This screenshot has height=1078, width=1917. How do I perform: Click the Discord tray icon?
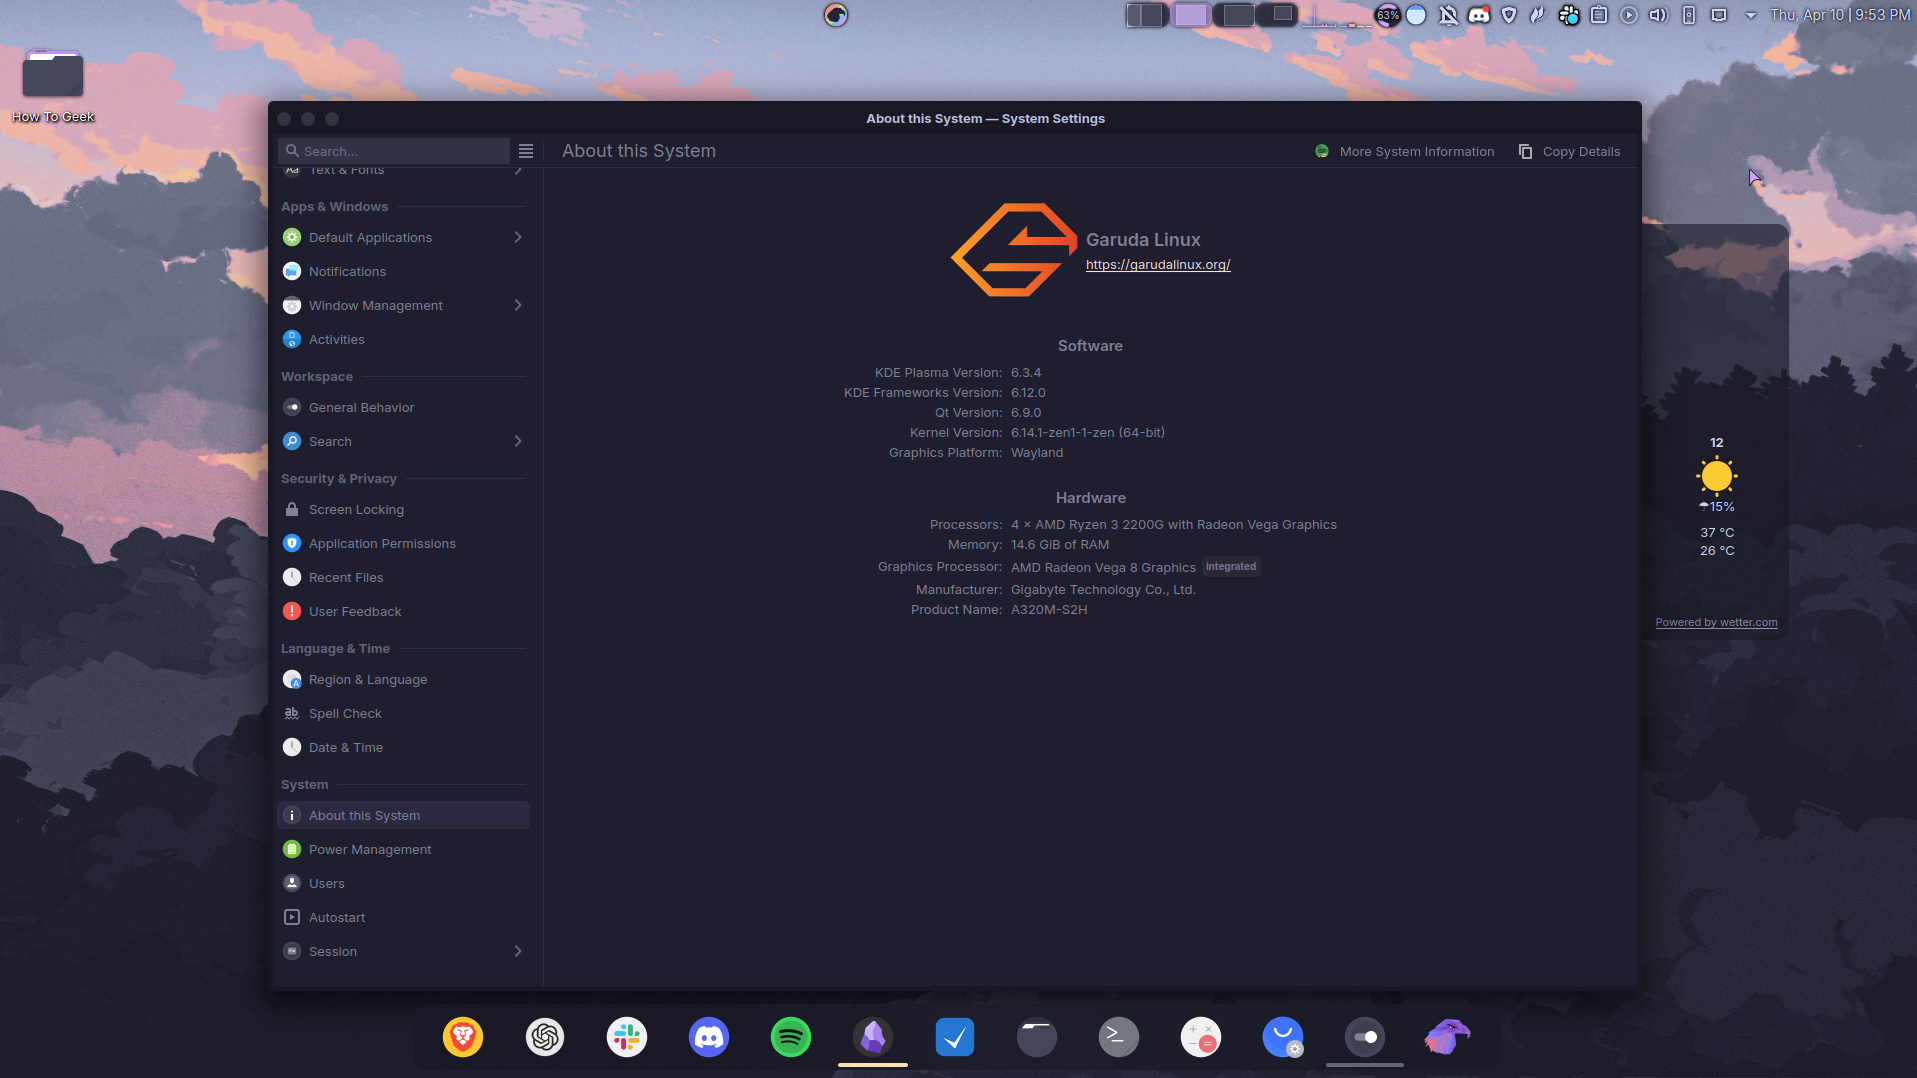(x=1479, y=15)
